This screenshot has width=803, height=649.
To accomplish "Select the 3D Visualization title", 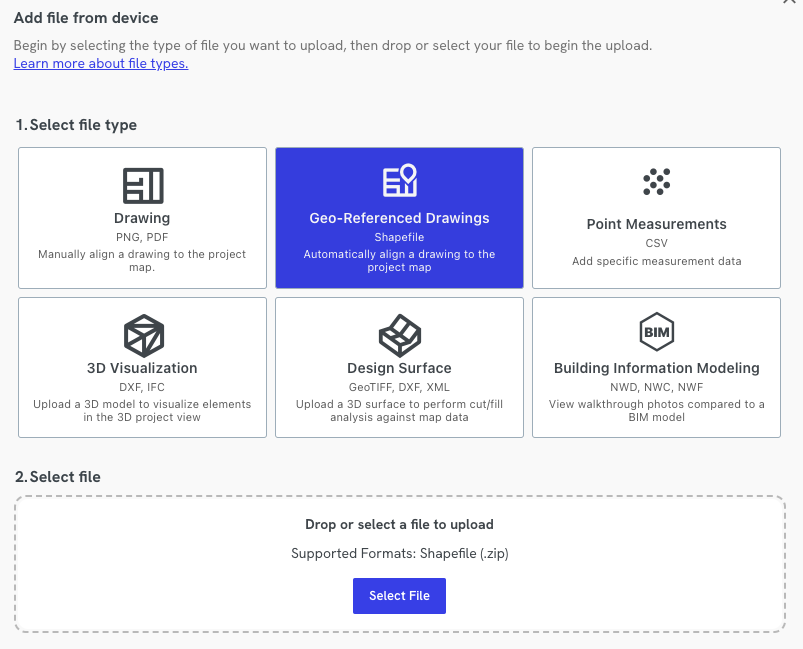I will pyautogui.click(x=142, y=368).
